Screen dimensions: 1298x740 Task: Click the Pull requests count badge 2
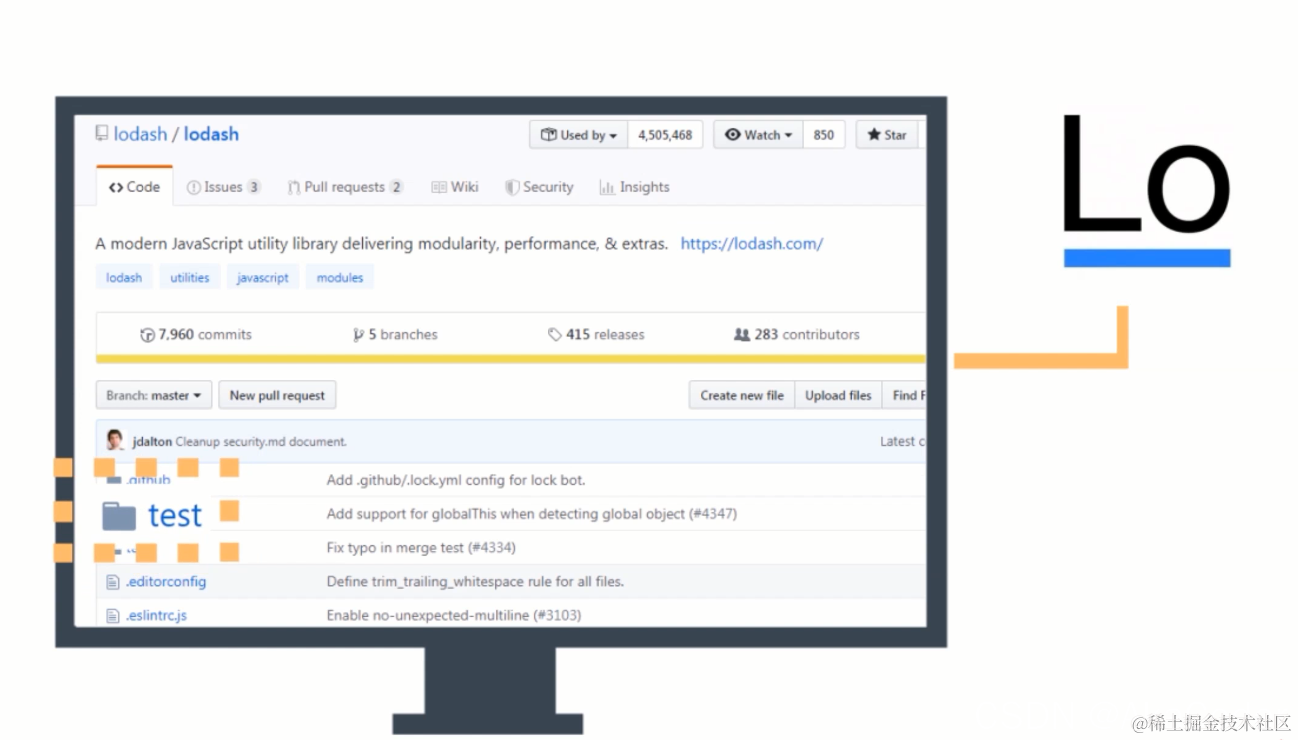pos(396,187)
